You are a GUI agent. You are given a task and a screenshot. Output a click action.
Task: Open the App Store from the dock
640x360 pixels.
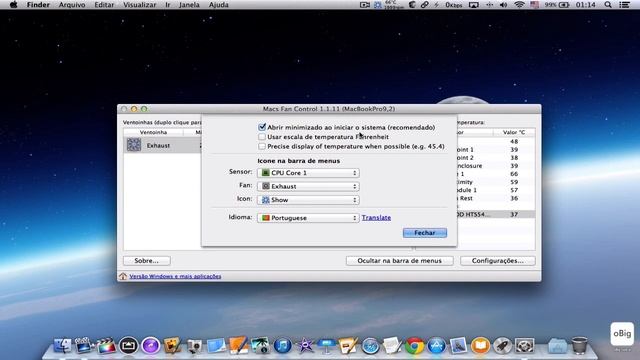point(436,345)
